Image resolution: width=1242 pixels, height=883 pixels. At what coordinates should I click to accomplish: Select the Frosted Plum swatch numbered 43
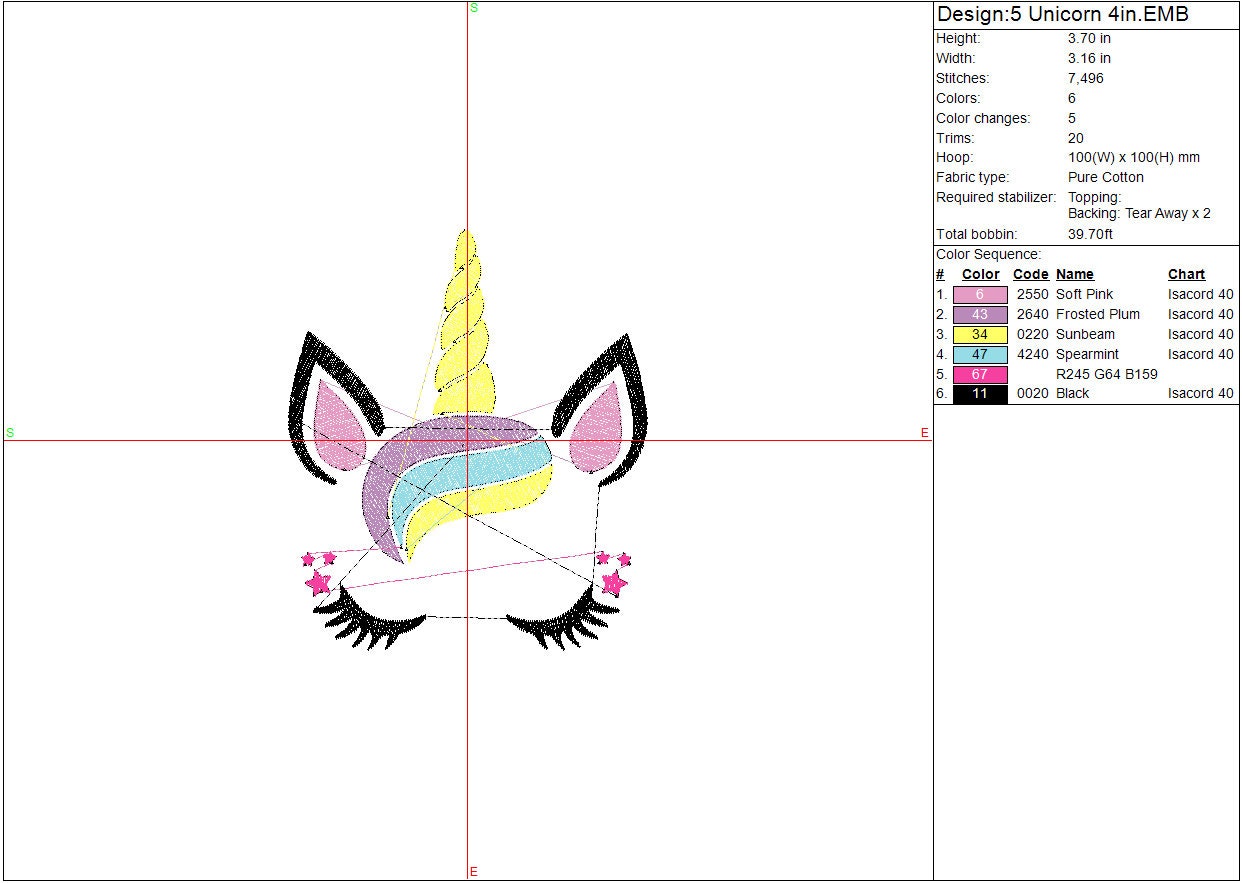point(979,314)
